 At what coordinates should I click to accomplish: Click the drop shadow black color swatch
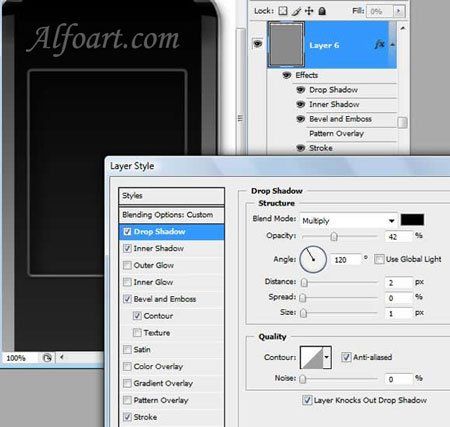412,220
